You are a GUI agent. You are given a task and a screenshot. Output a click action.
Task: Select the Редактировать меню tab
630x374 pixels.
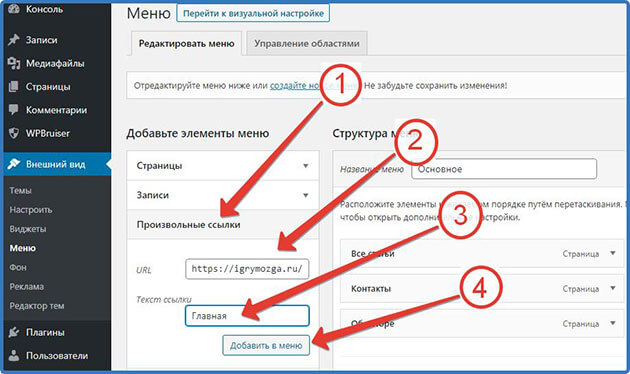point(186,43)
